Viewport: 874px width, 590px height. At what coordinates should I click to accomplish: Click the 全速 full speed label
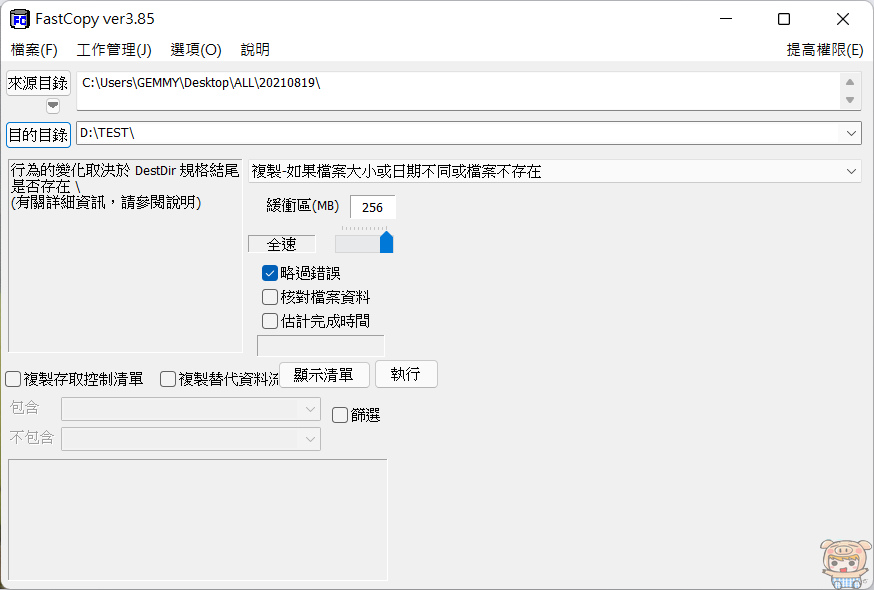[281, 244]
